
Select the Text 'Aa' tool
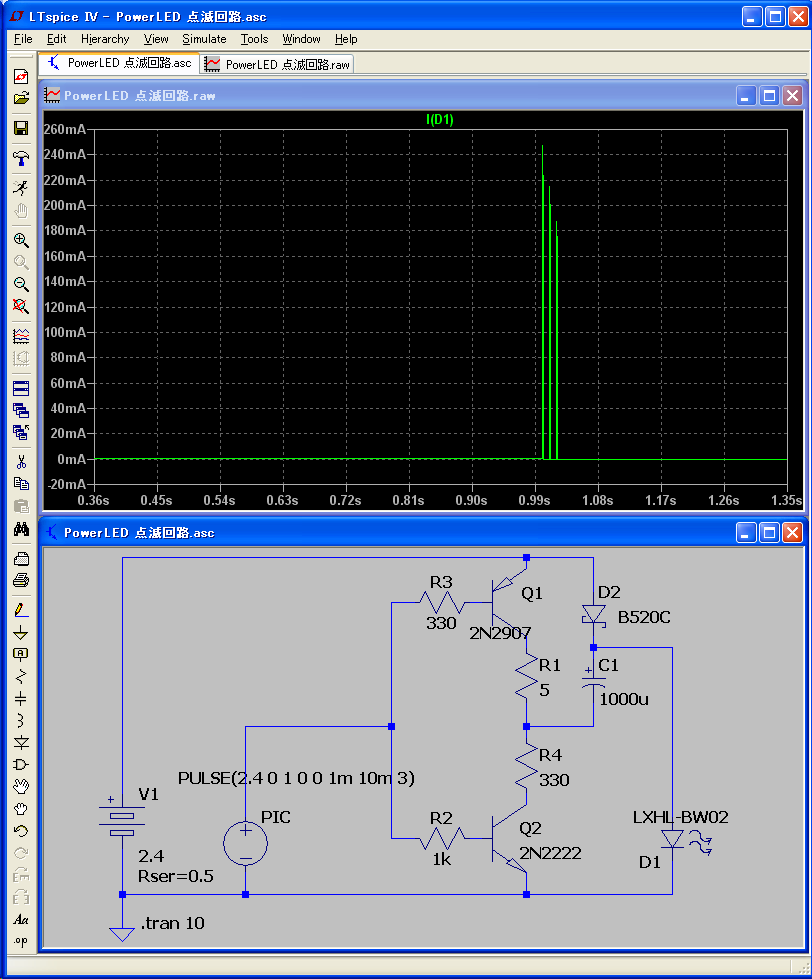(x=21, y=920)
